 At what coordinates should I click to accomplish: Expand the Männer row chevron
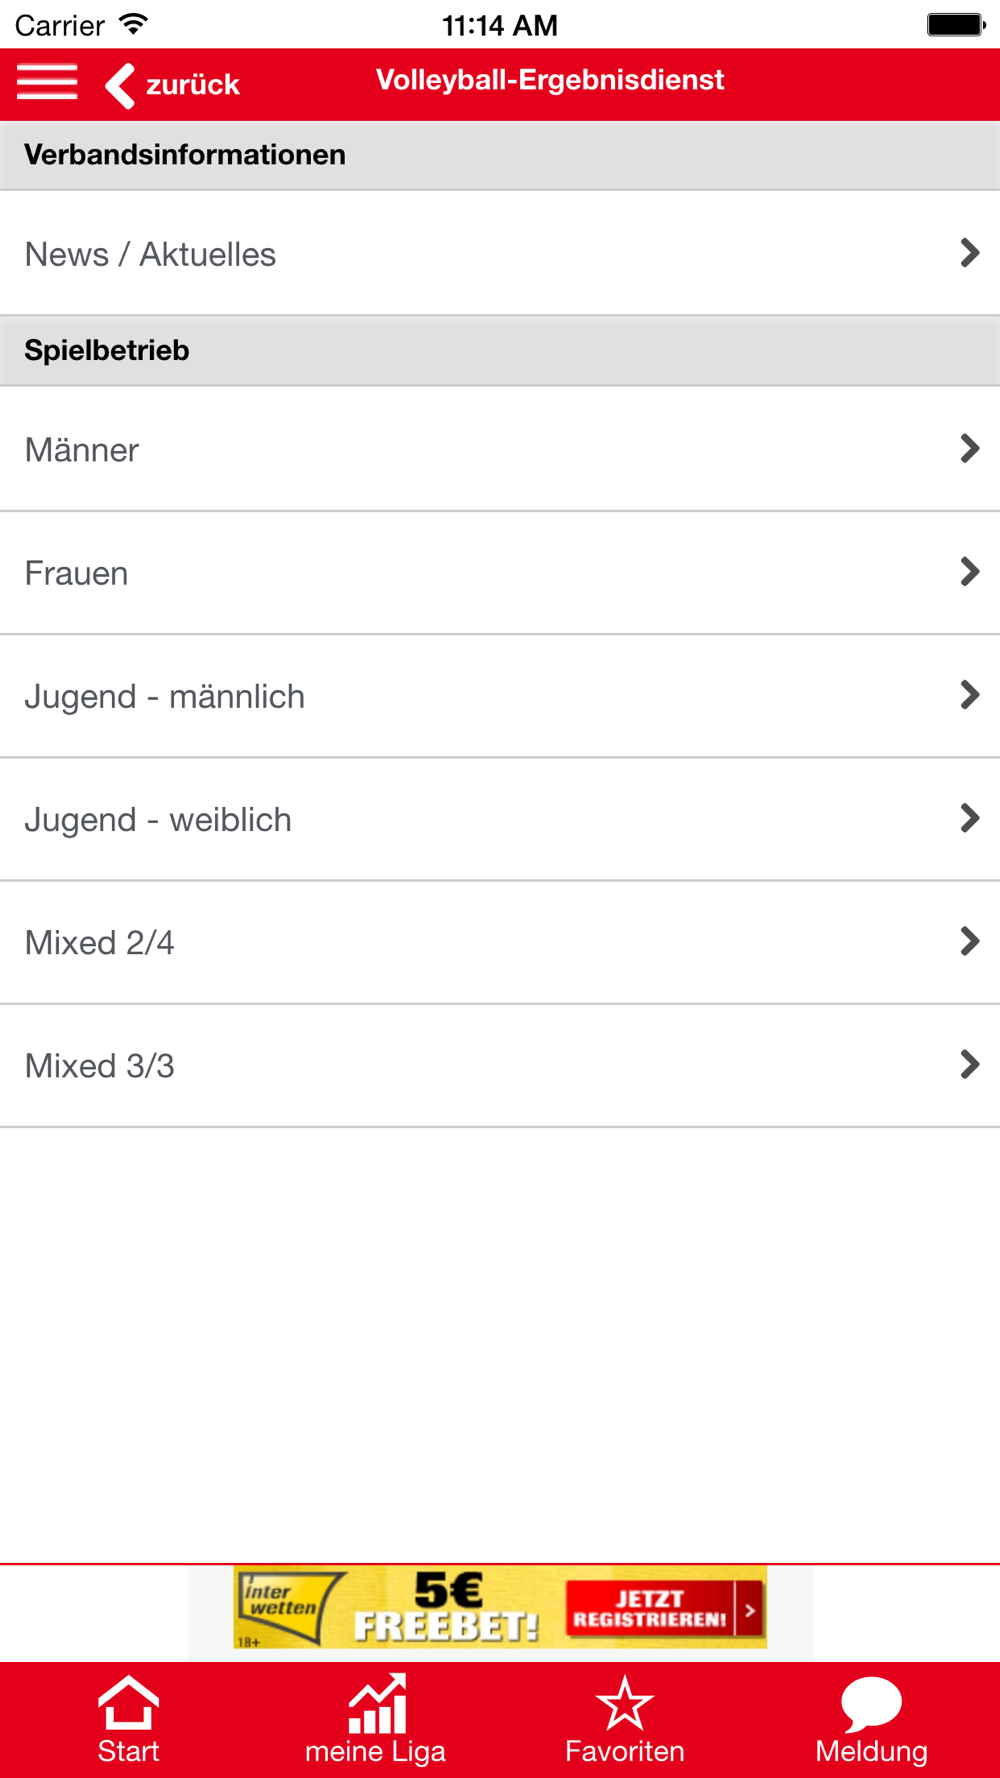click(x=969, y=448)
